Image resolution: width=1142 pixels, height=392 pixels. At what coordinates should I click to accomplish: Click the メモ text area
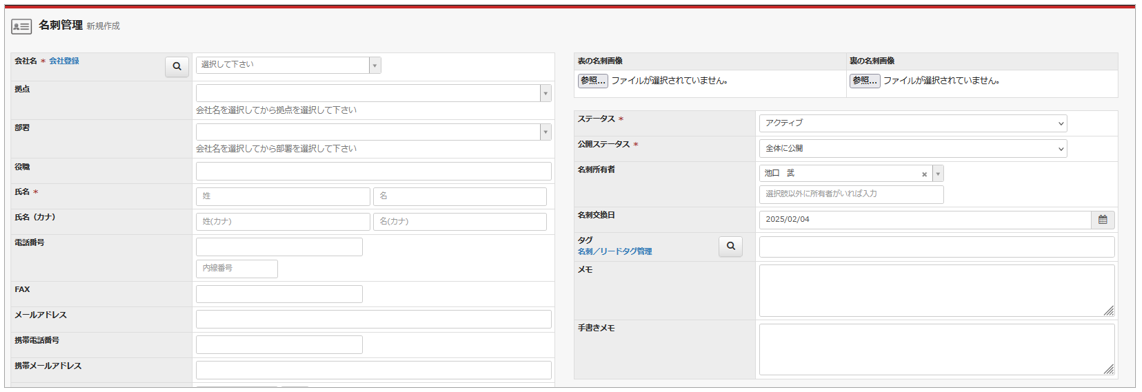pyautogui.click(x=937, y=290)
